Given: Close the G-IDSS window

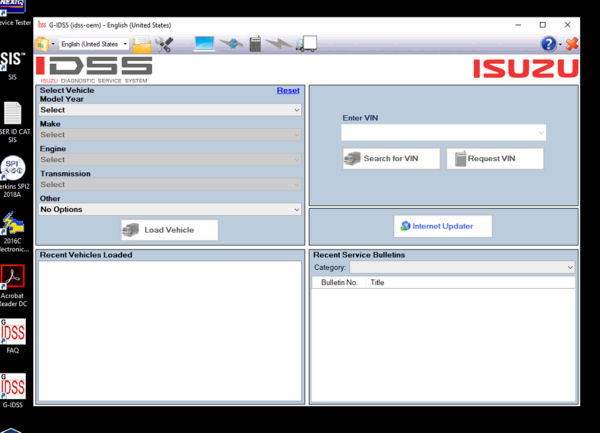Looking at the screenshot, I should pos(567,25).
